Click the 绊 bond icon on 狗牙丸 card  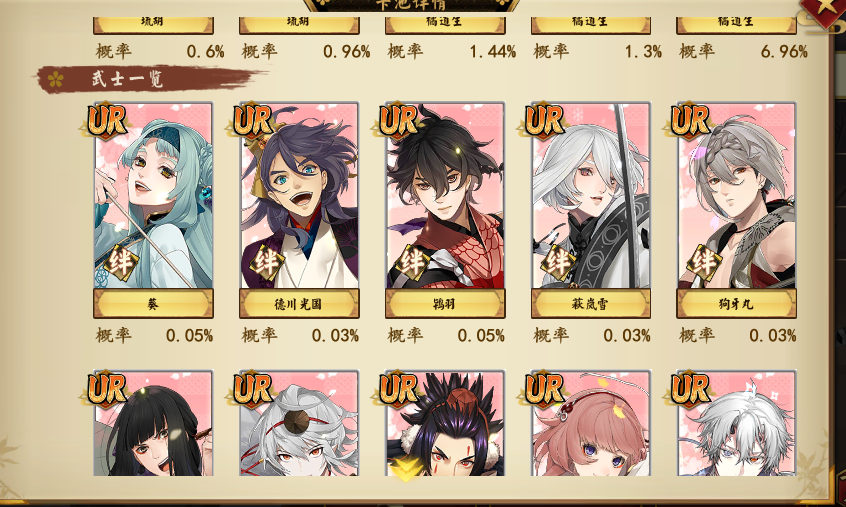(704, 263)
